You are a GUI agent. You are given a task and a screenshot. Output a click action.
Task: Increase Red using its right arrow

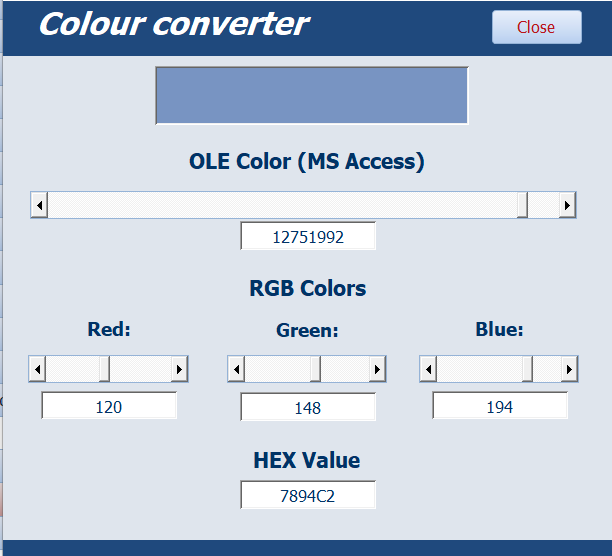[x=180, y=369]
